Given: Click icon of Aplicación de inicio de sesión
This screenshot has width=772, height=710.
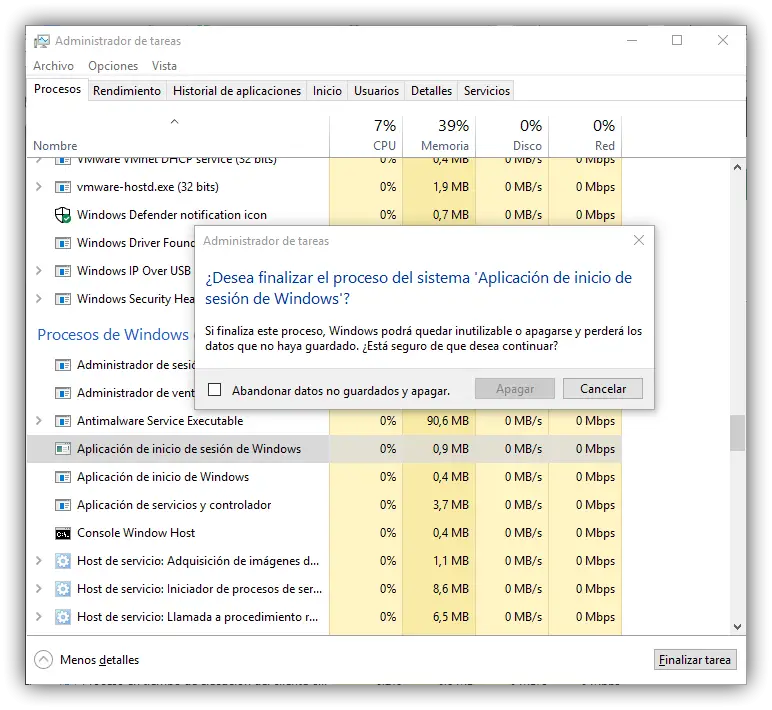Looking at the screenshot, I should click(63, 449).
